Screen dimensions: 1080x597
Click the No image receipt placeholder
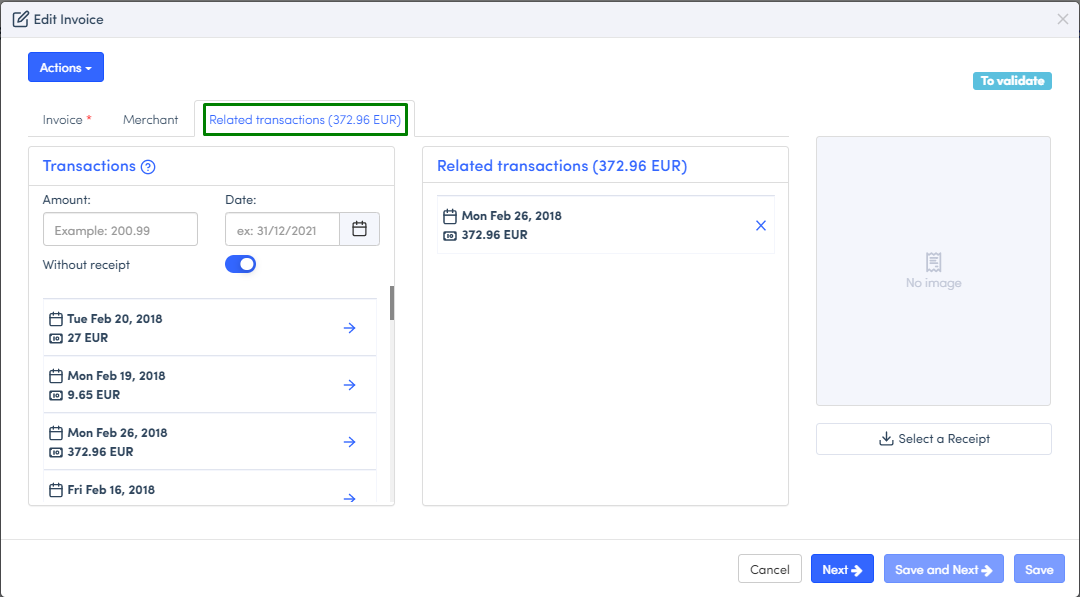pyautogui.click(x=933, y=271)
